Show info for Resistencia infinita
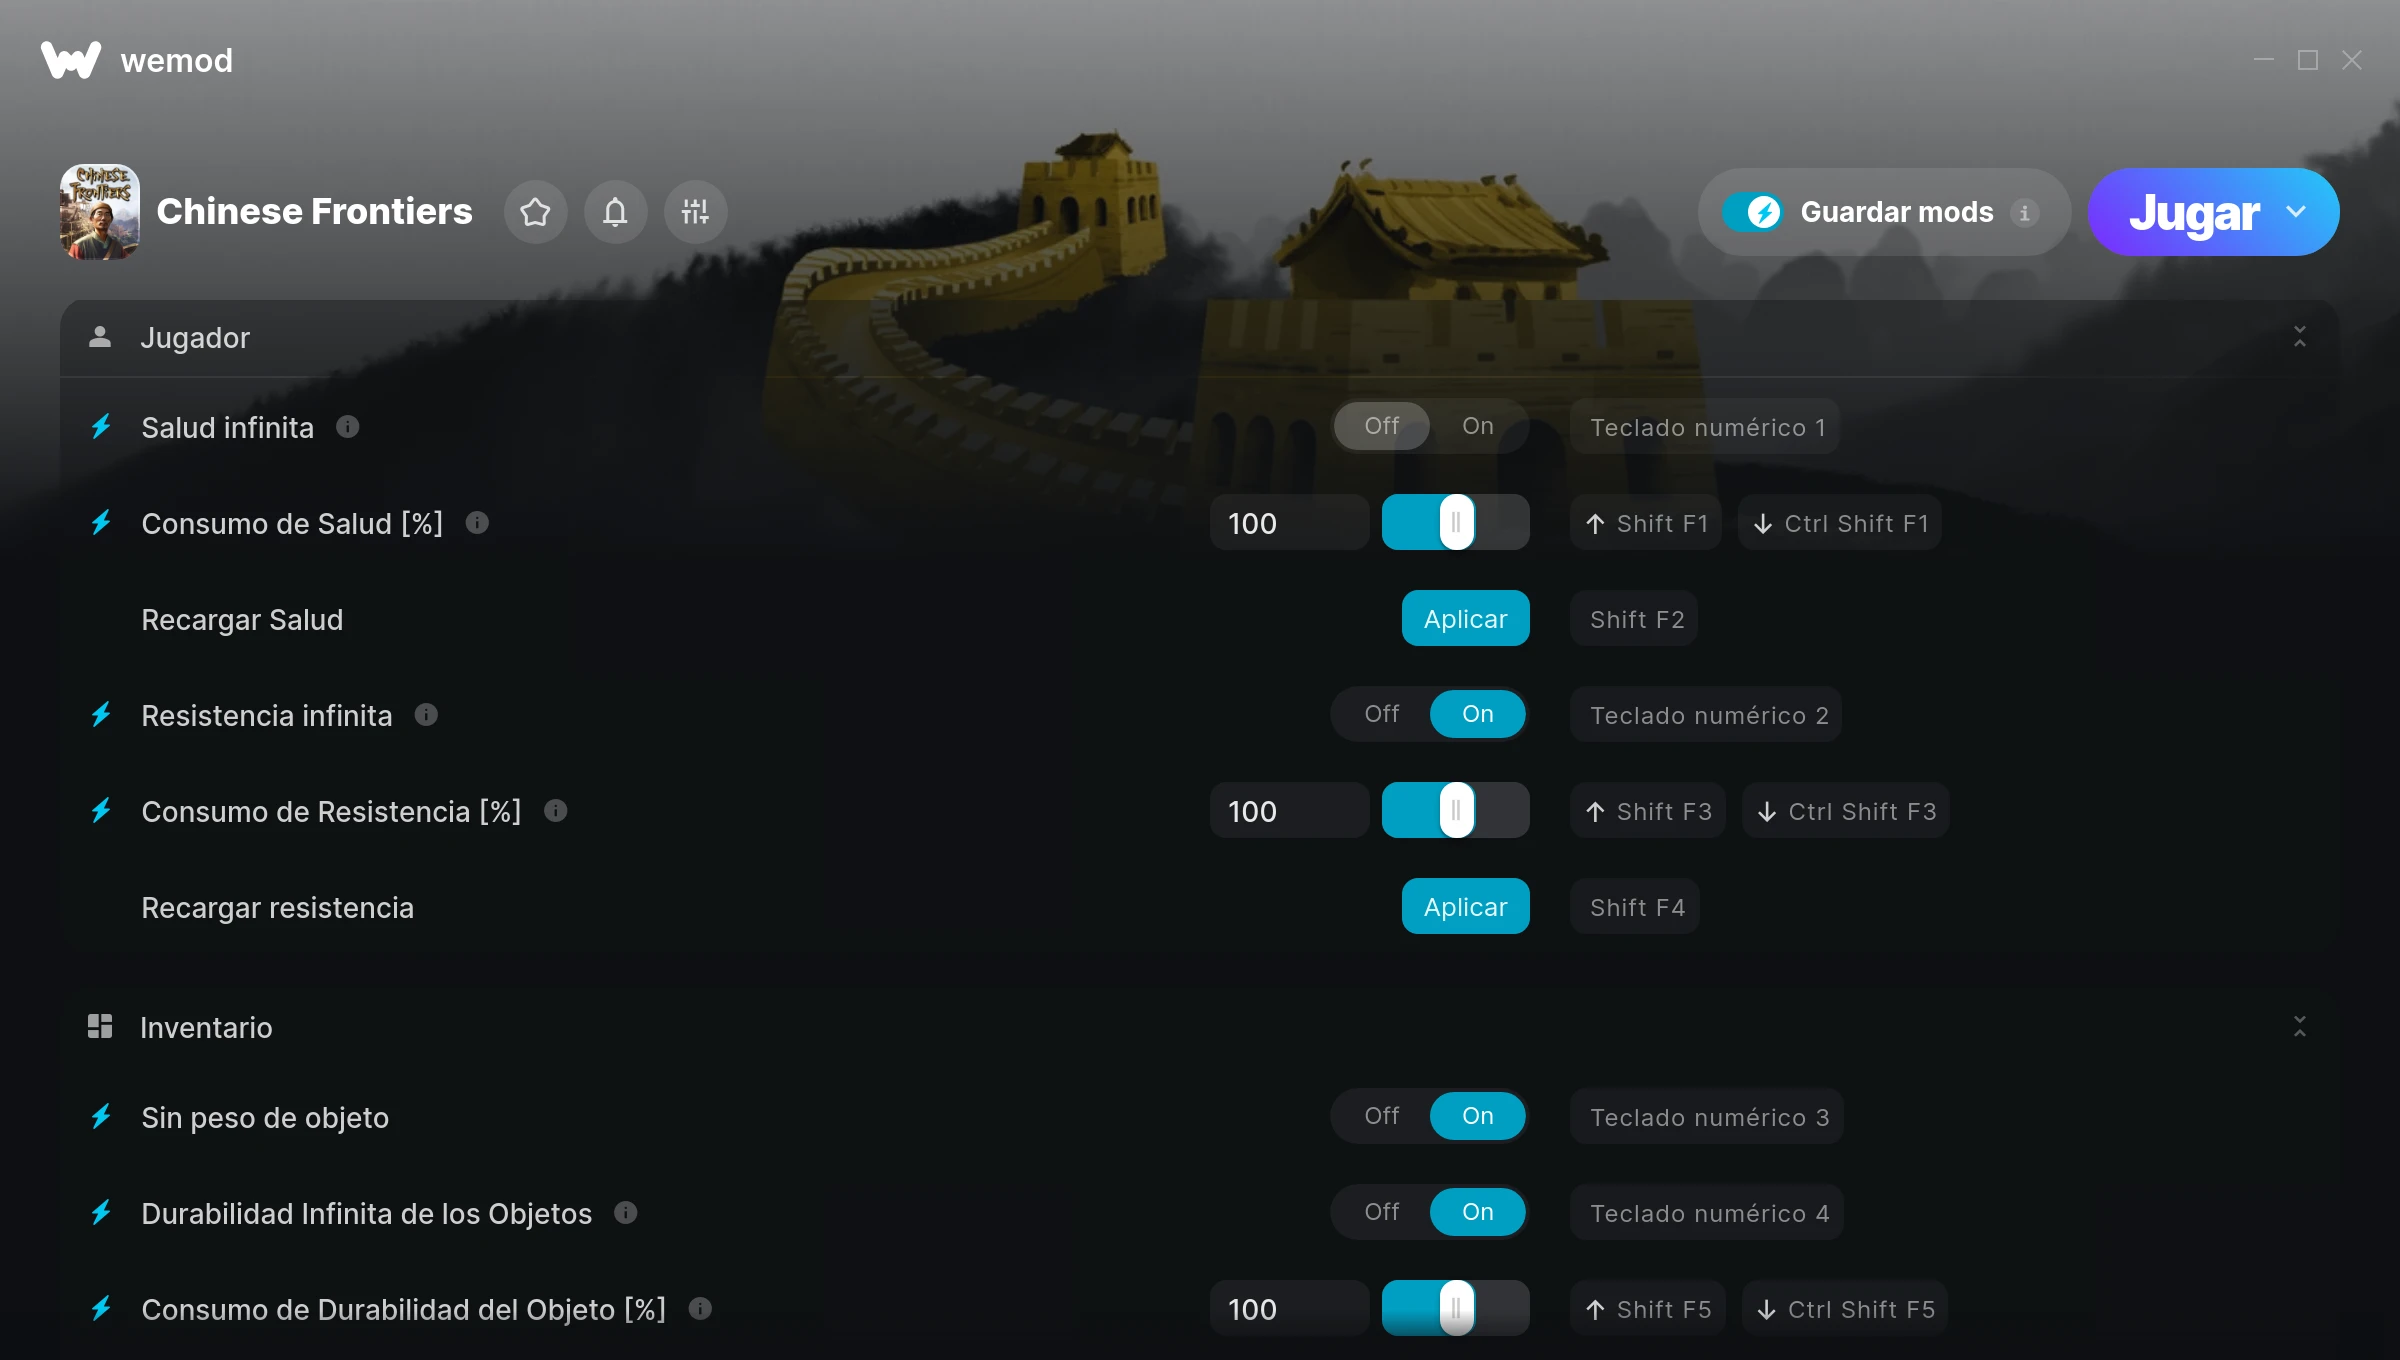This screenshot has height=1360, width=2400. (x=426, y=715)
